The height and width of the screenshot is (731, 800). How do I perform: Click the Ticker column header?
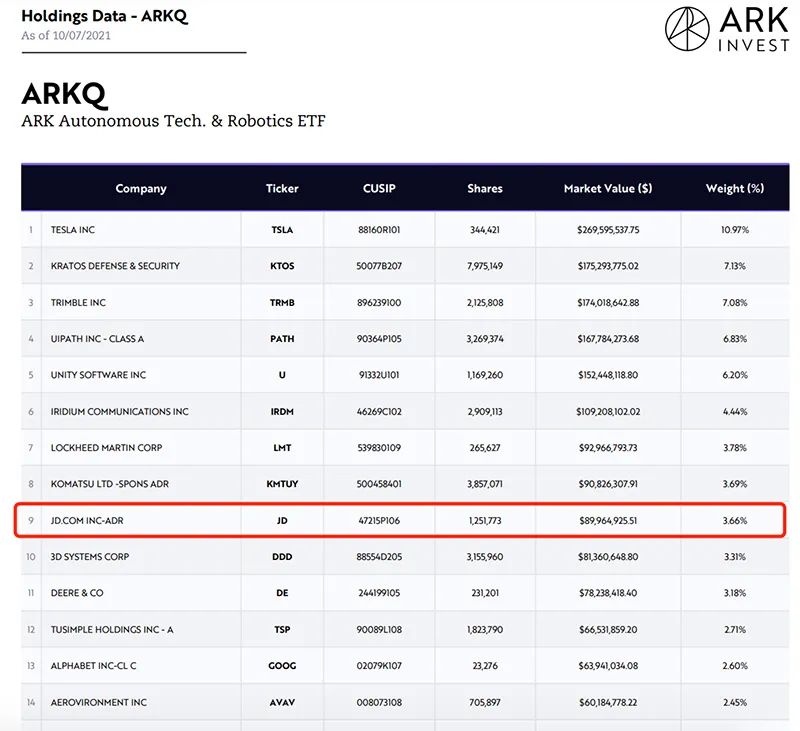[282, 188]
